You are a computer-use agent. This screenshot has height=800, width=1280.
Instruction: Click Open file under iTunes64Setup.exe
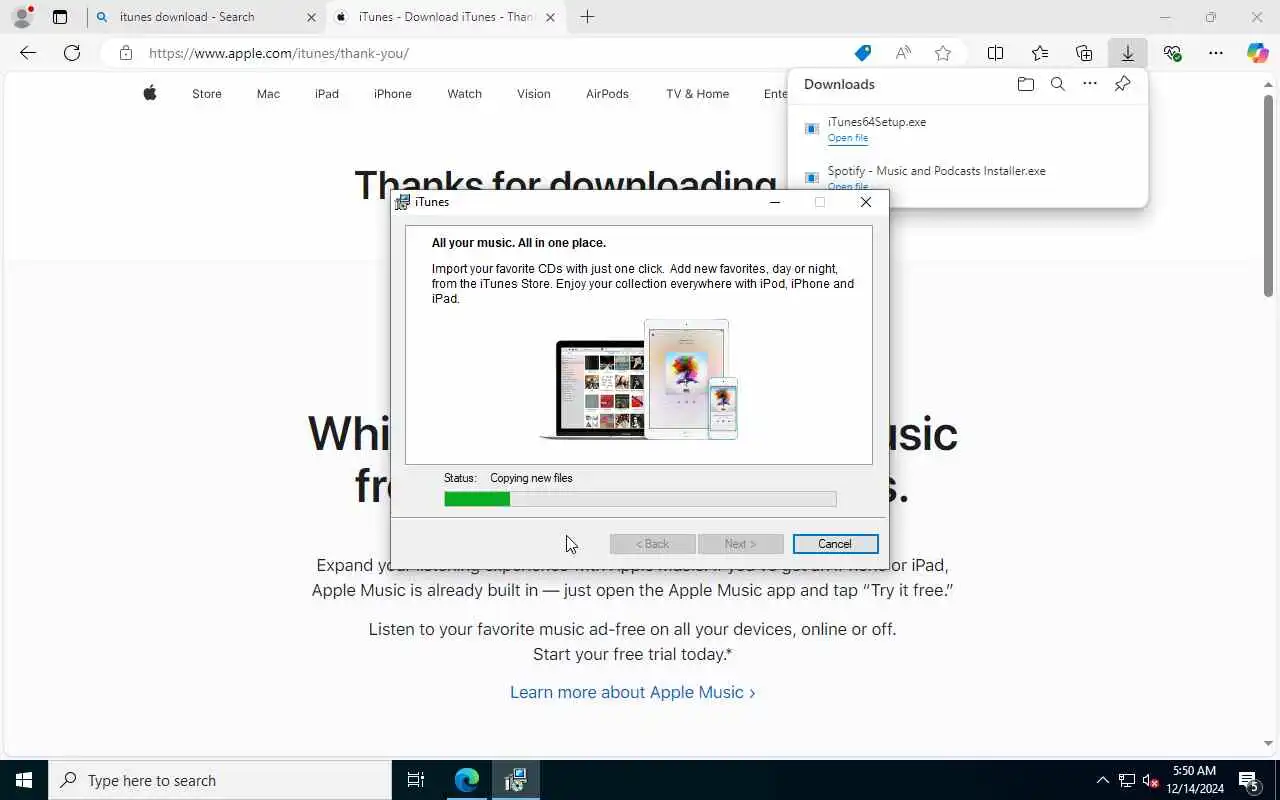click(848, 138)
